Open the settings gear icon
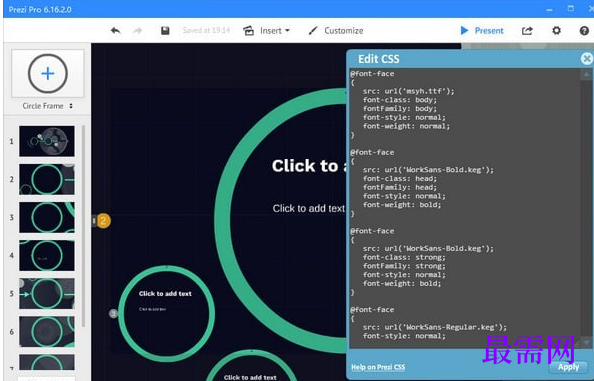This screenshot has height=381, width=594. point(556,30)
